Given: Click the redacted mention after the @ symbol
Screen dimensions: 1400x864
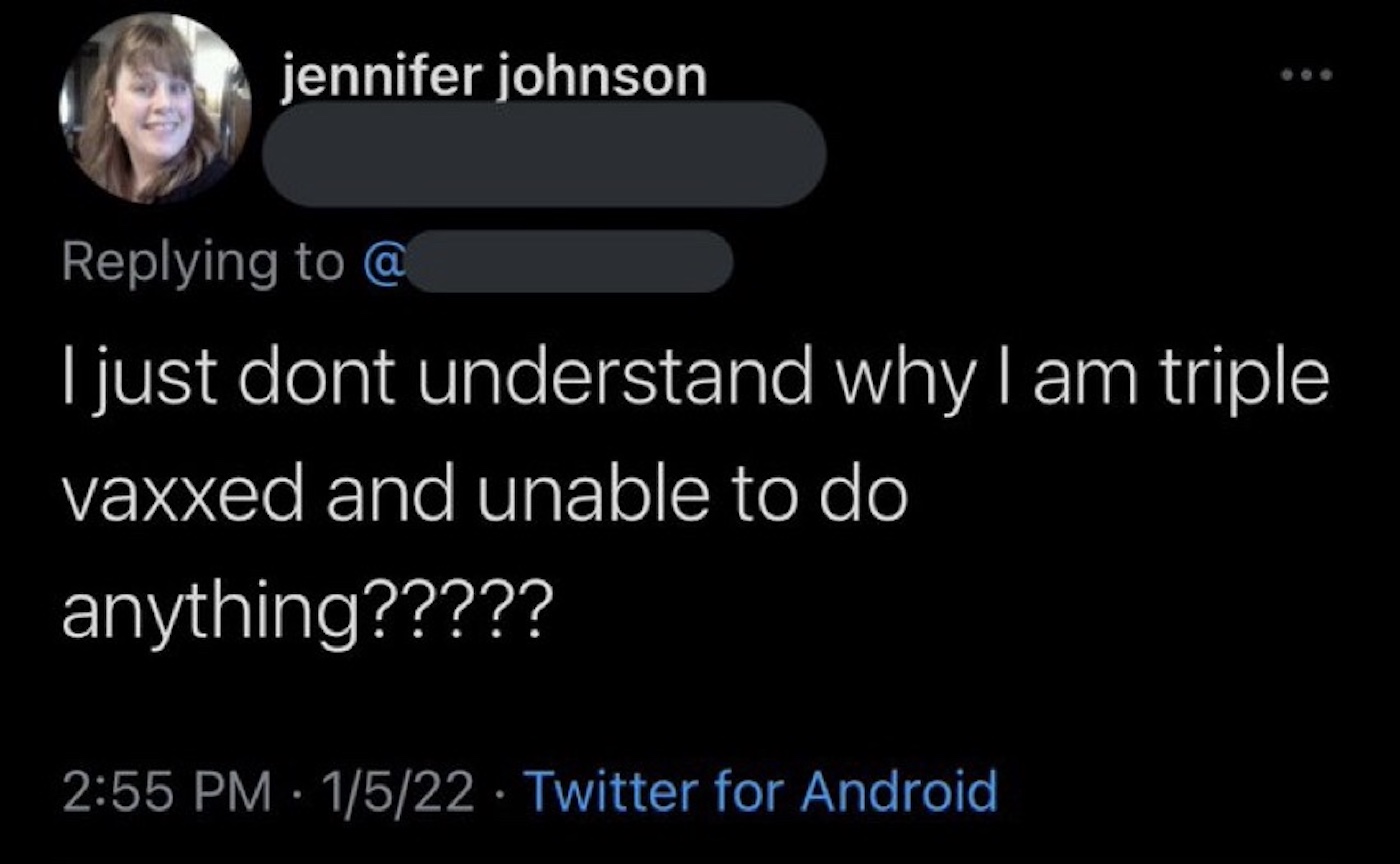Looking at the screenshot, I should [x=570, y=262].
